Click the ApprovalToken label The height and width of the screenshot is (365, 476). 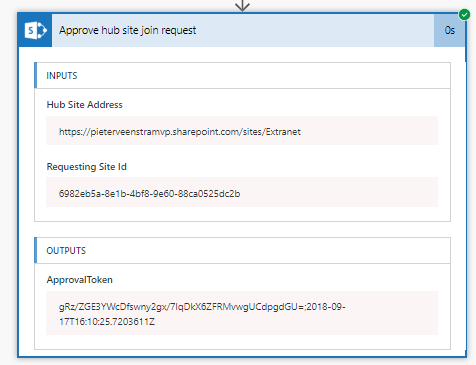[80, 280]
